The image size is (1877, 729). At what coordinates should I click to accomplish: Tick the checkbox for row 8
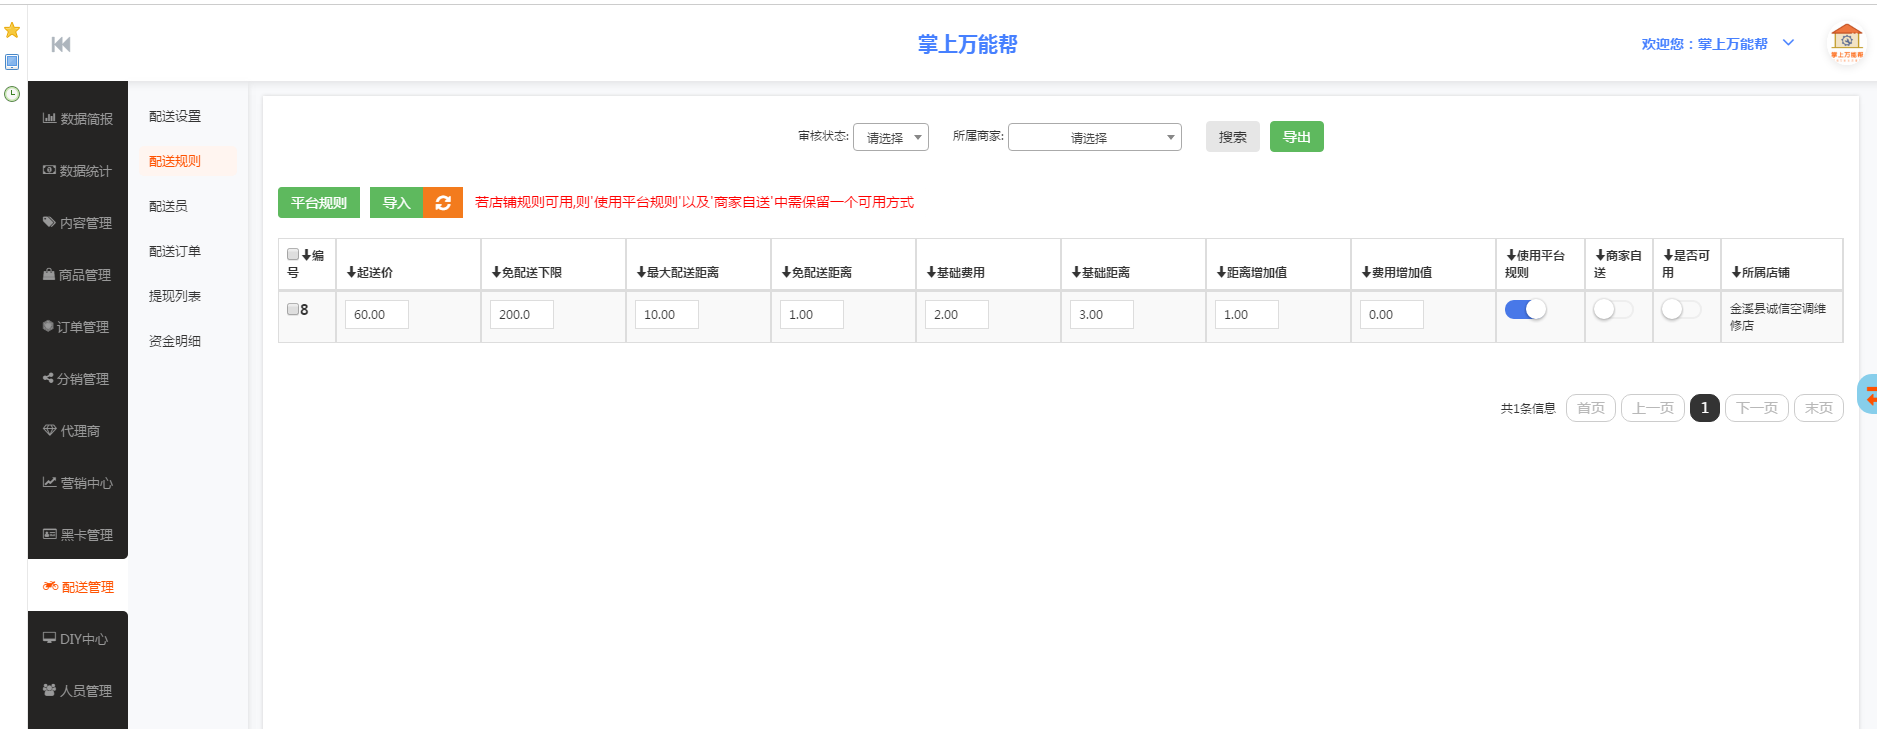tap(293, 309)
